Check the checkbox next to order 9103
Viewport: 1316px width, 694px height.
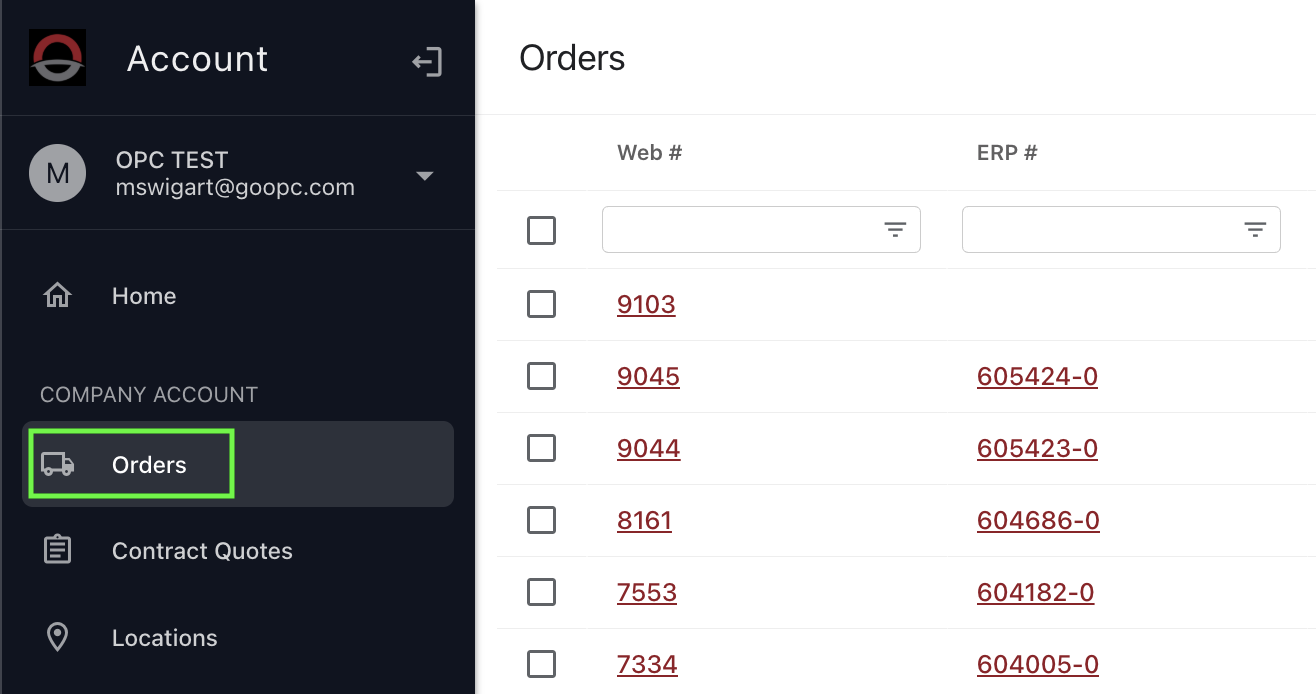pyautogui.click(x=541, y=304)
